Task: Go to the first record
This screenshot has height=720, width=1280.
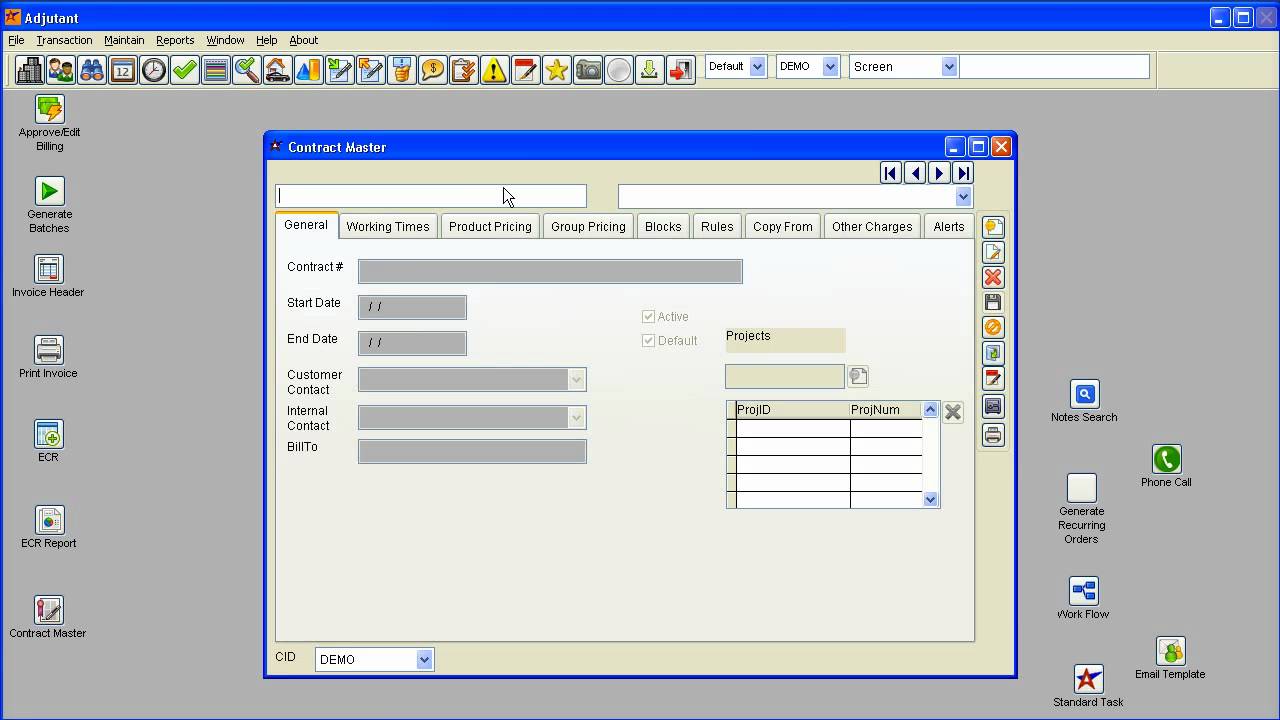Action: click(890, 173)
